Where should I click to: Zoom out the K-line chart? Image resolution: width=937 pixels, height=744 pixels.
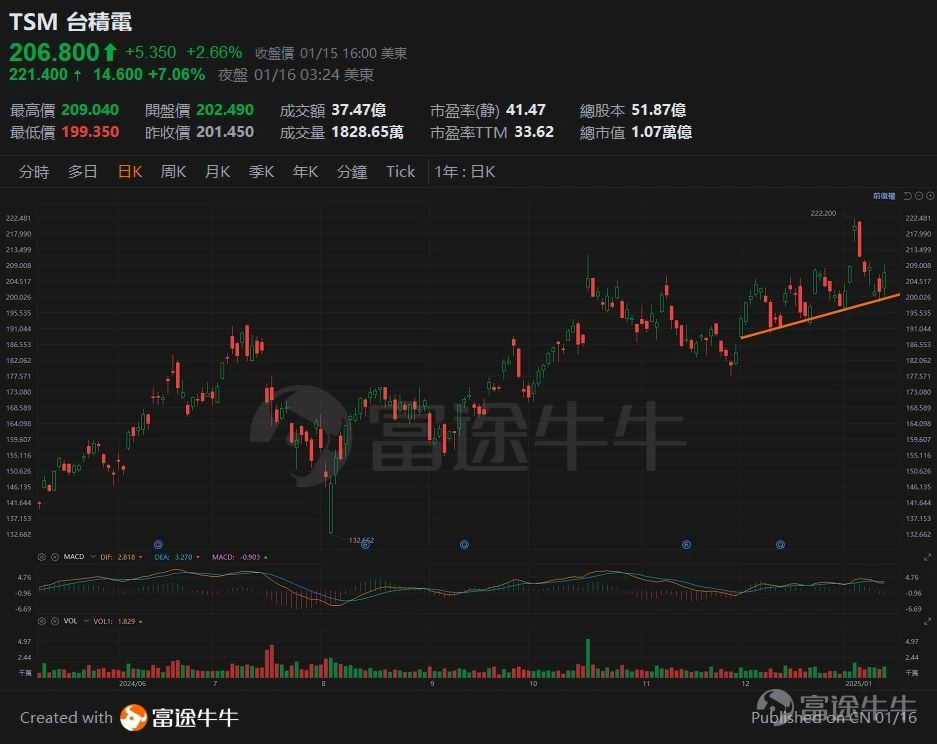(919, 196)
